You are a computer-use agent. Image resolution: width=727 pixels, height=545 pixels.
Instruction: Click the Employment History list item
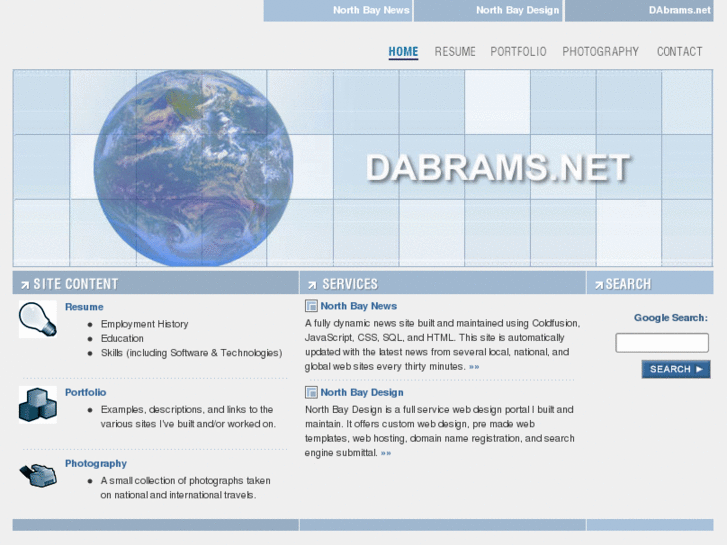click(145, 324)
